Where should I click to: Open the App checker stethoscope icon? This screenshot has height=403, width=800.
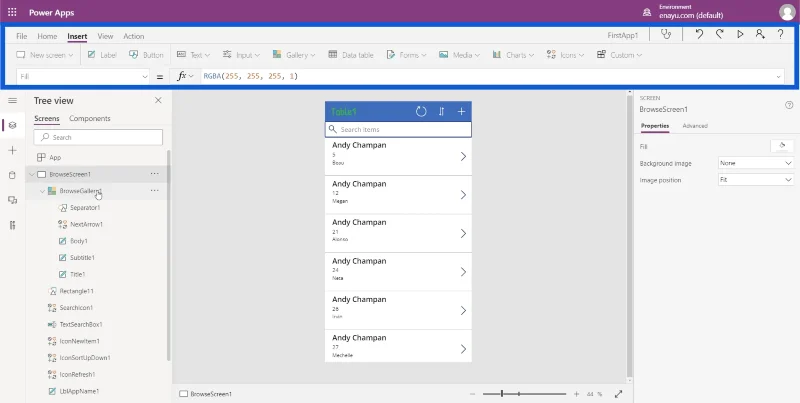pyautogui.click(x=666, y=34)
